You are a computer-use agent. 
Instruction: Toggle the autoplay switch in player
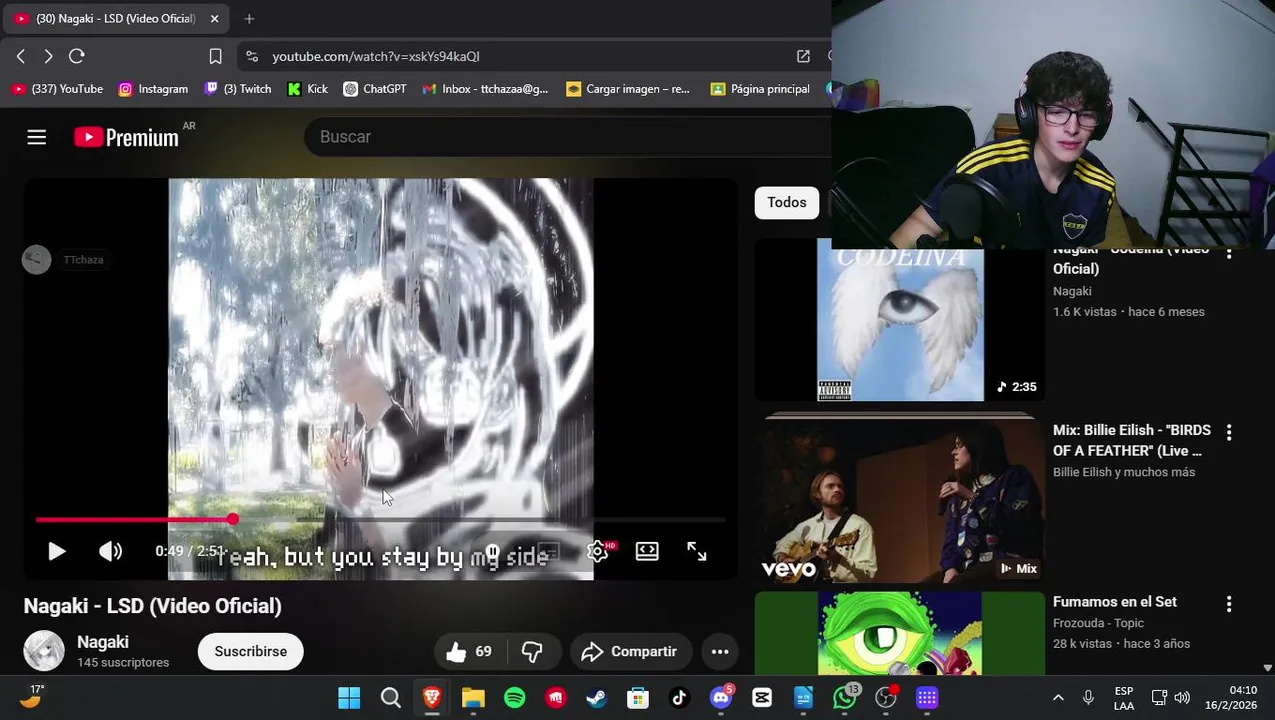pyautogui.click(x=492, y=552)
